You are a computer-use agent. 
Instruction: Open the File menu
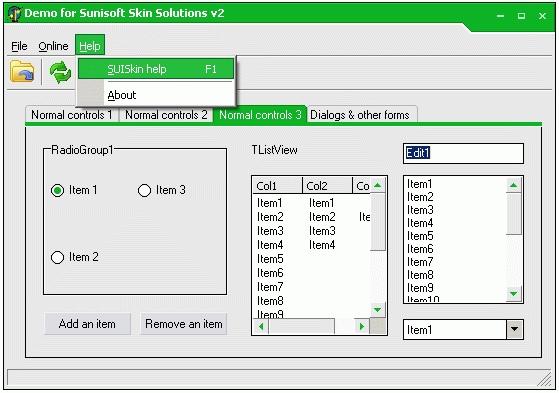coord(19,46)
